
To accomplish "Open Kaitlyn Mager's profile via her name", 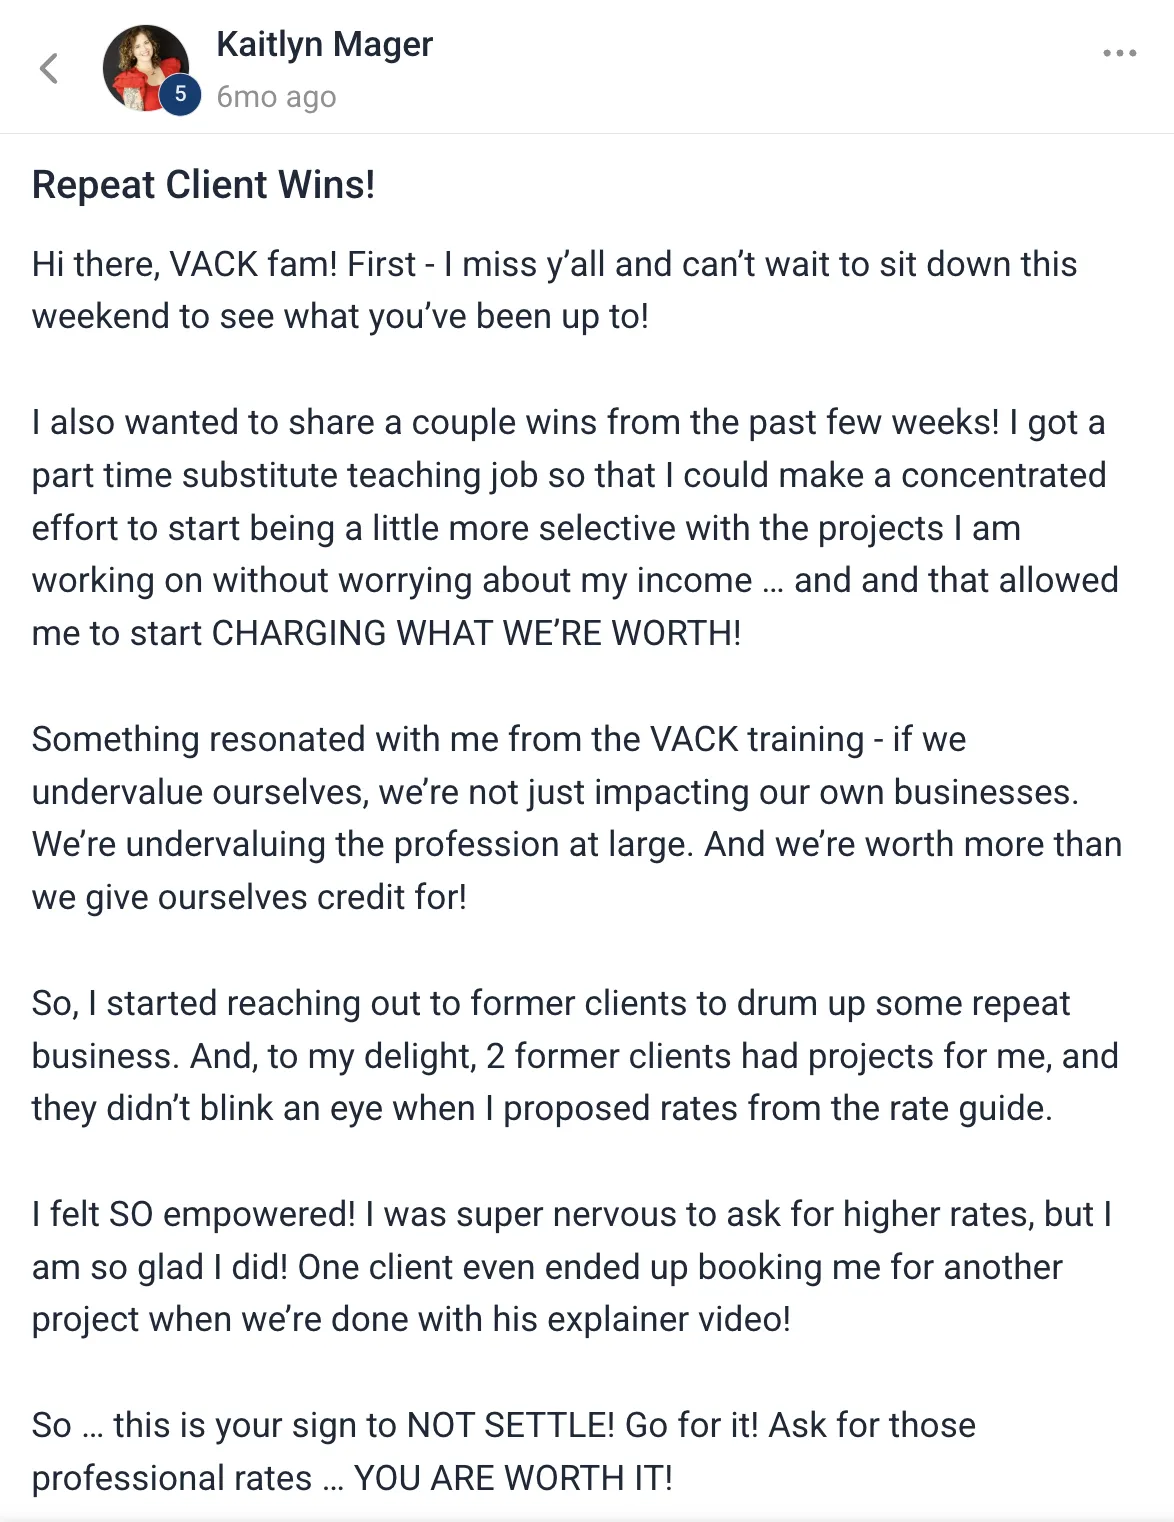I will 324,45.
